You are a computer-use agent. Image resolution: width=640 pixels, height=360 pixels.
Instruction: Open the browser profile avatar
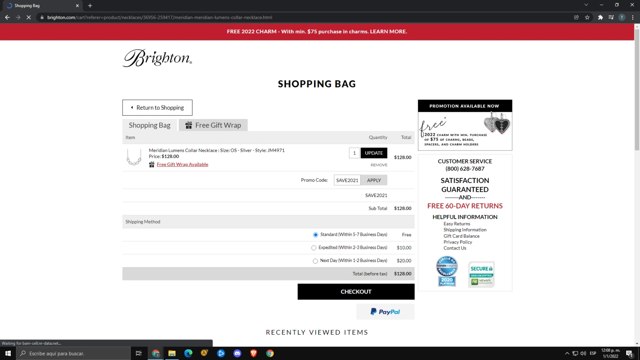(x=622, y=18)
